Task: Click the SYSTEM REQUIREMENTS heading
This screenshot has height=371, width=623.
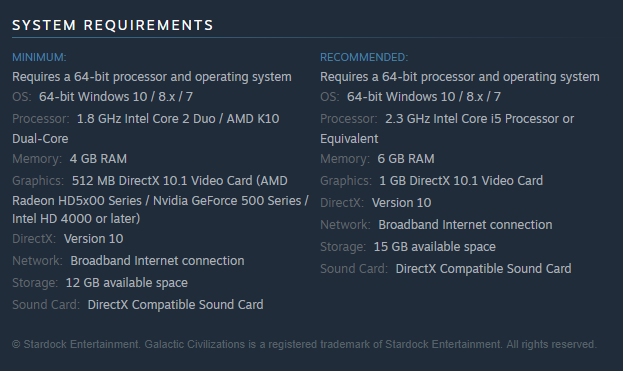Action: pos(113,25)
